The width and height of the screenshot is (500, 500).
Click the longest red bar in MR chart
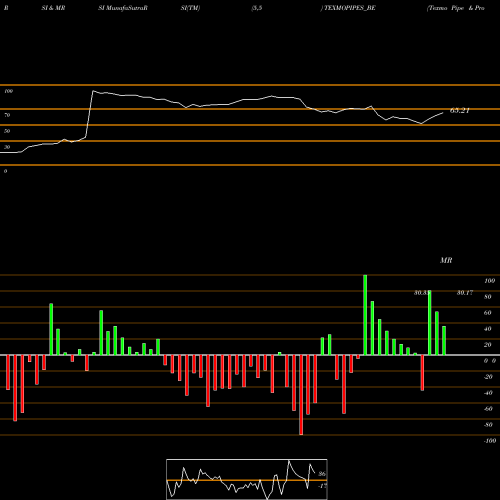[301, 395]
